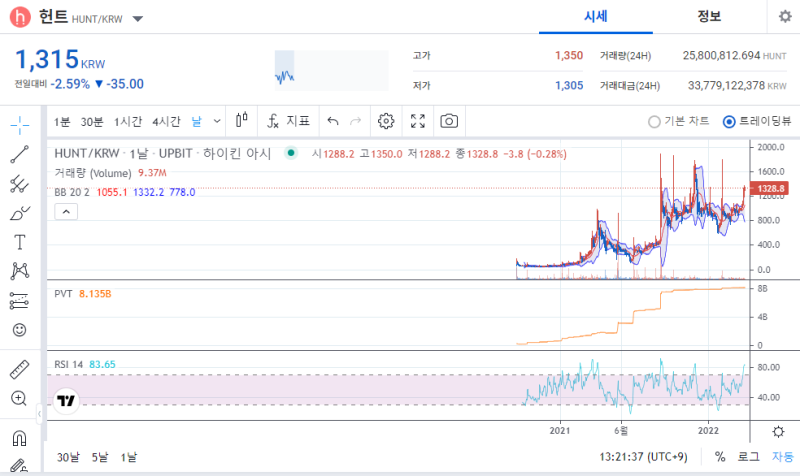Image resolution: width=800 pixels, height=476 pixels.
Task: Activate the zoom in tool
Action: (x=19, y=398)
